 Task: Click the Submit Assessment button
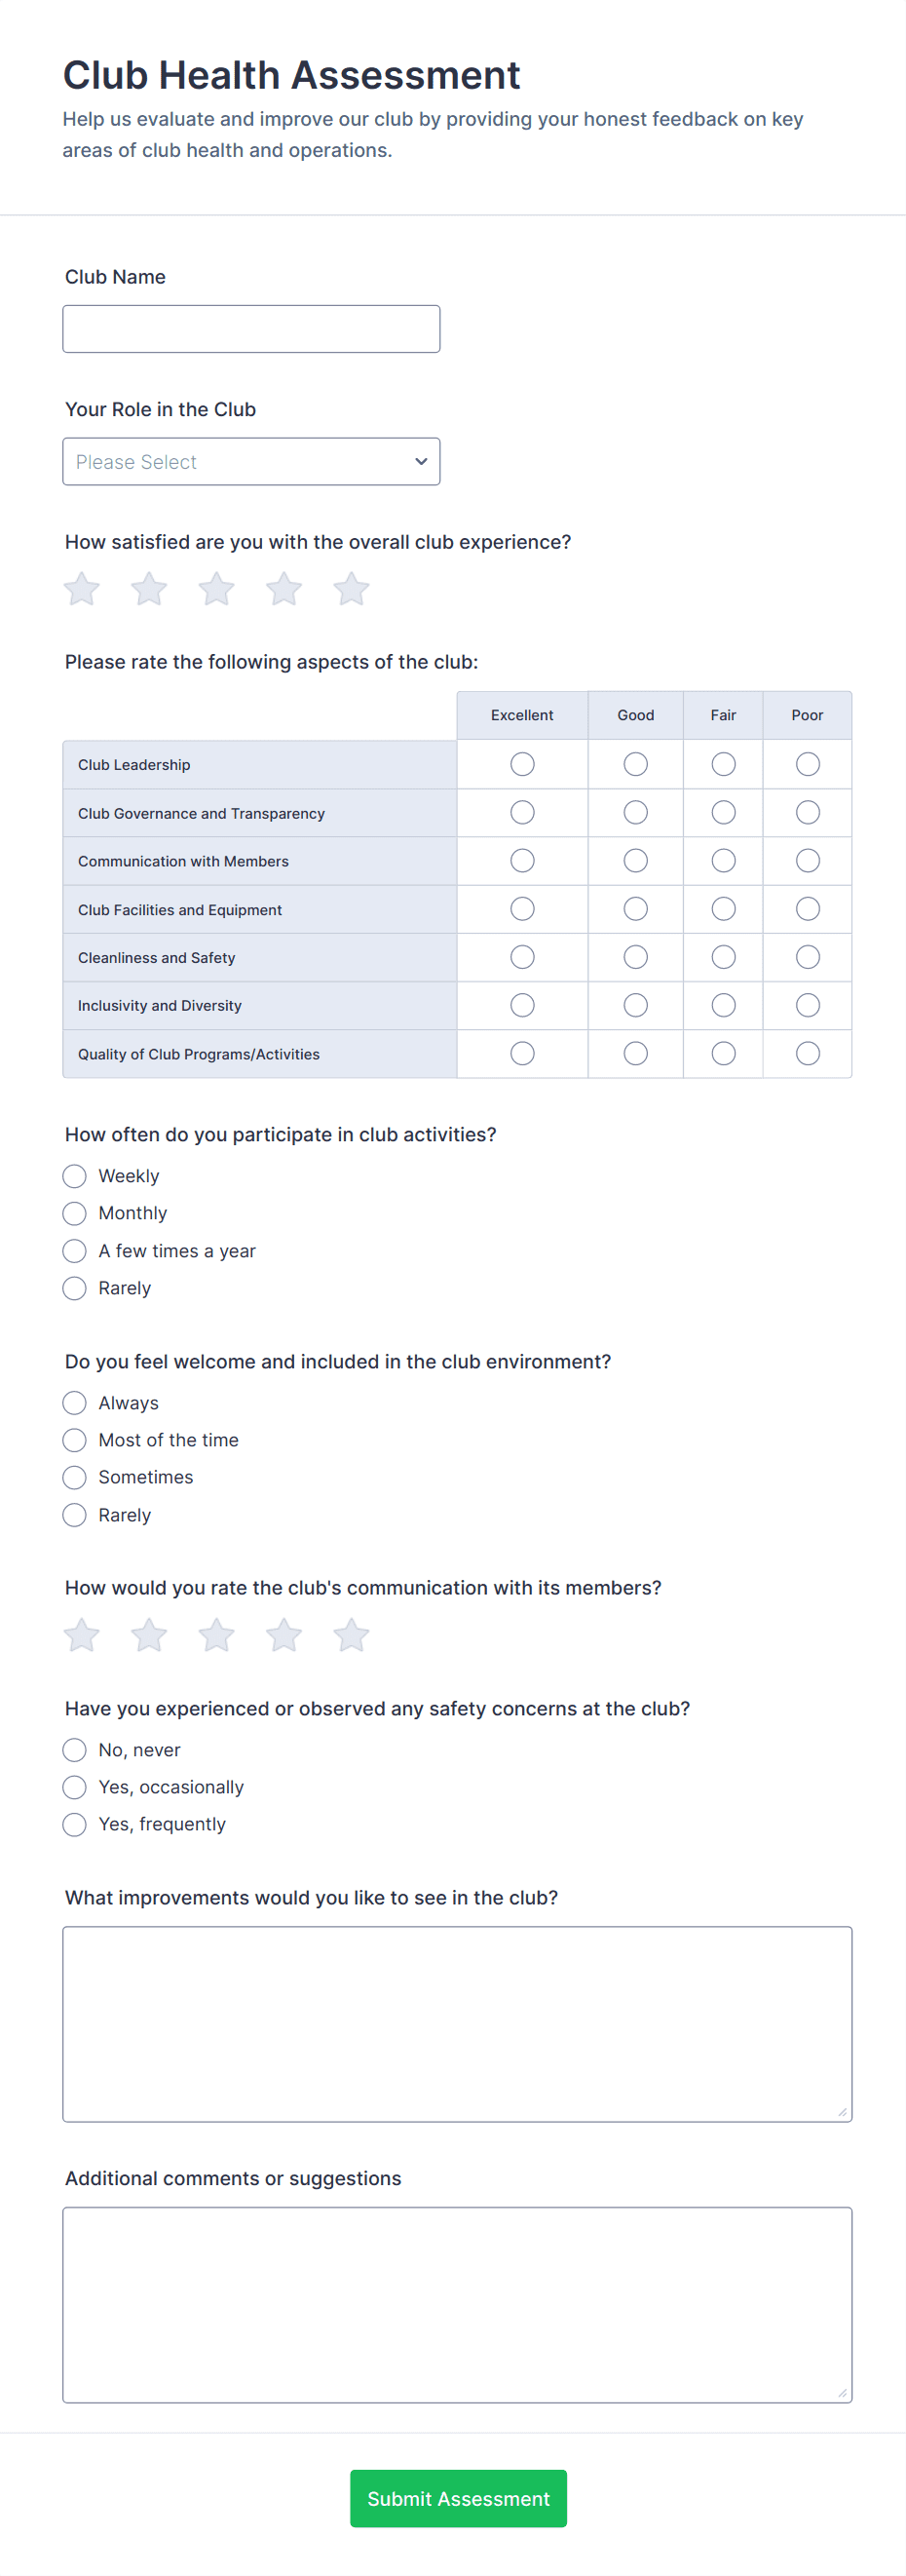tap(458, 2498)
